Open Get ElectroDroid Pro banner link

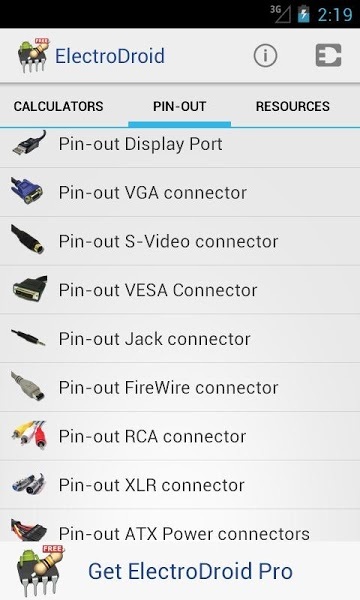tap(180, 571)
